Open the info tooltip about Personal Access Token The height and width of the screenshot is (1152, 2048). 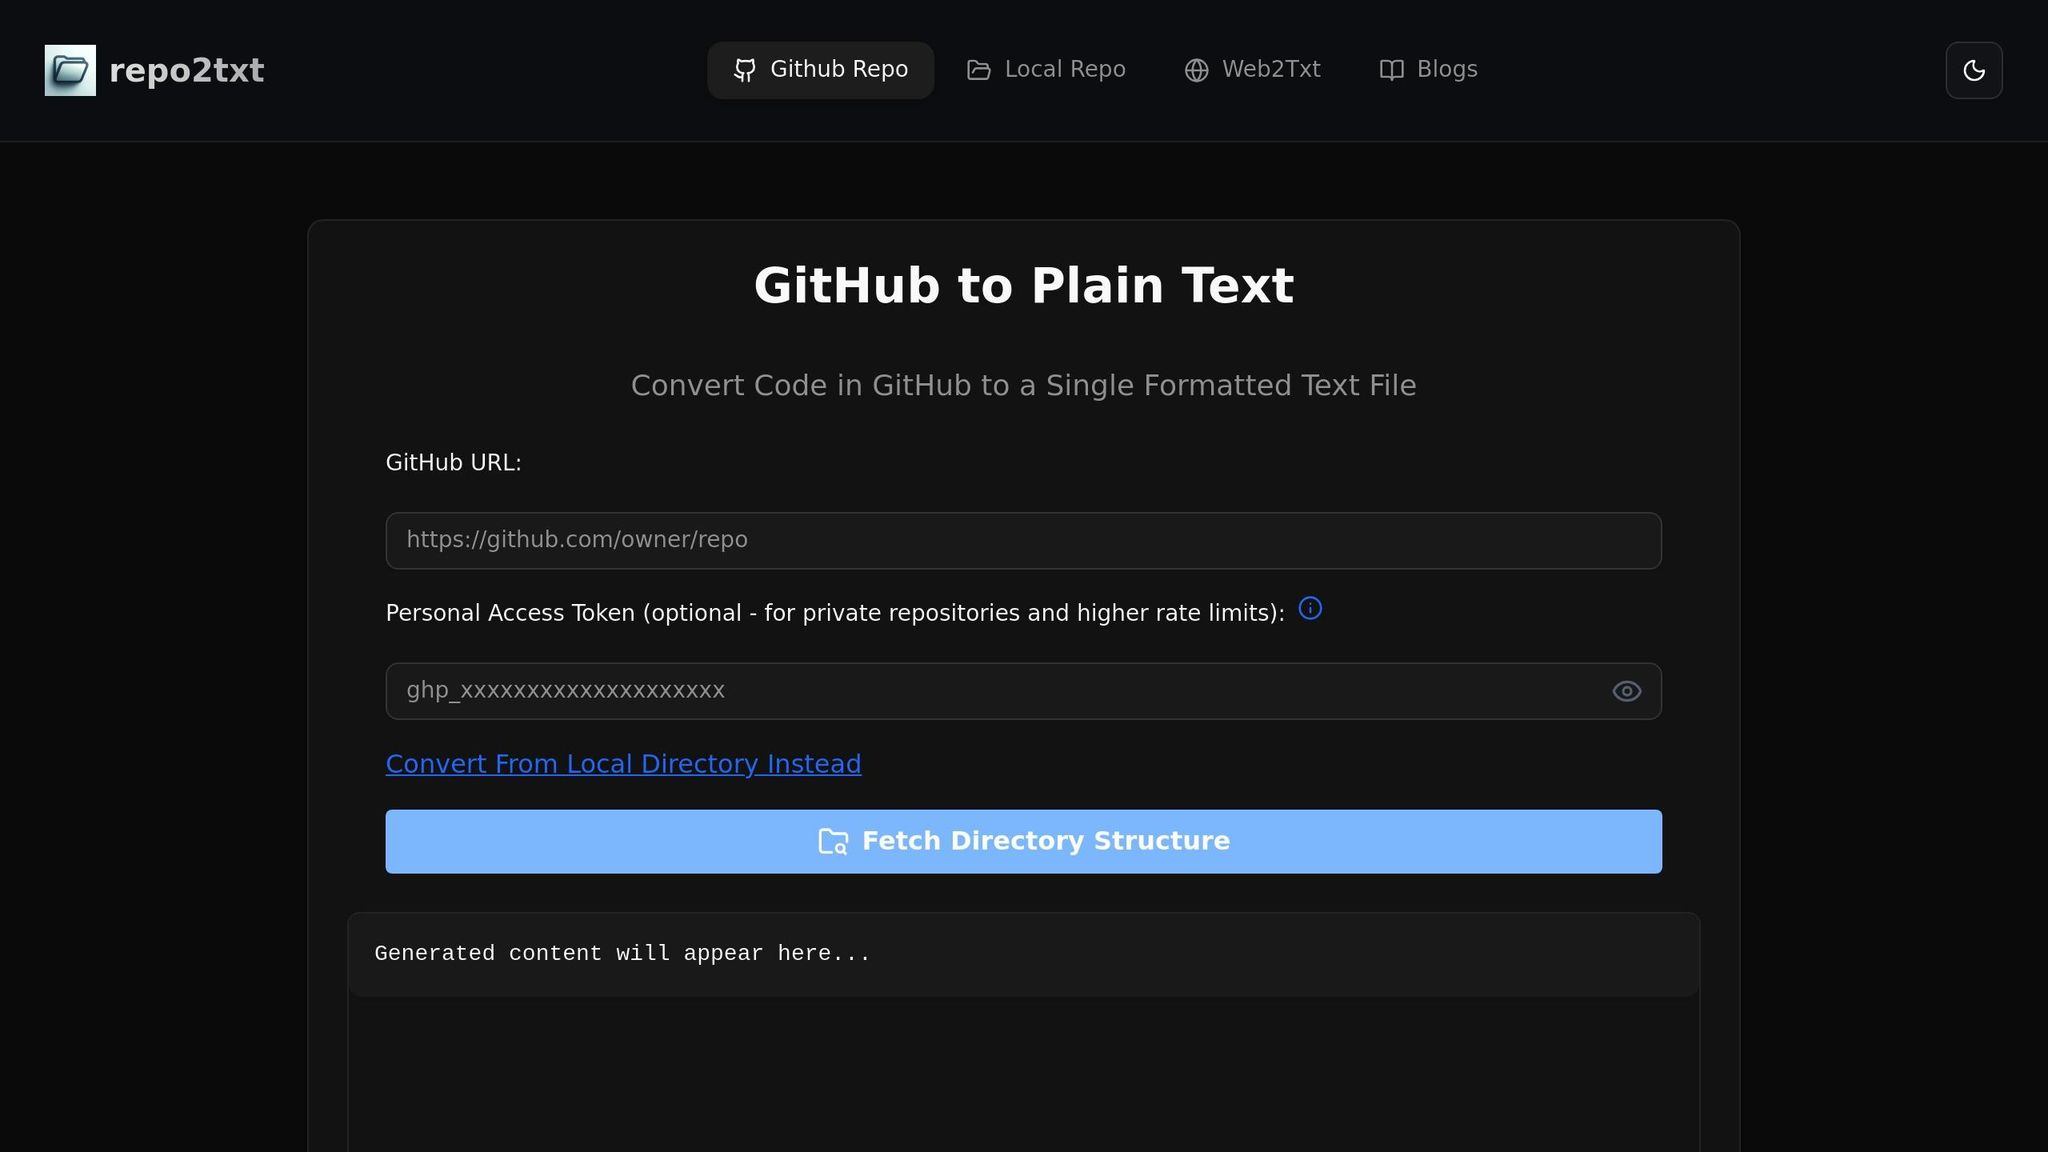[1311, 608]
